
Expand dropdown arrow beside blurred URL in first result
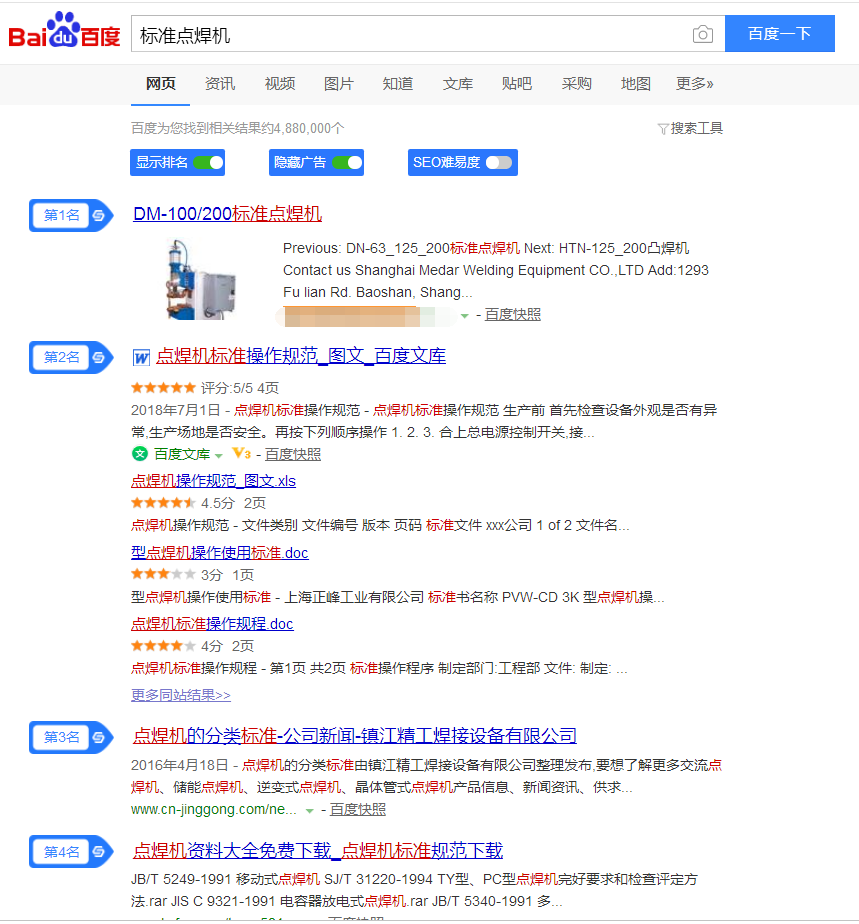(464, 316)
